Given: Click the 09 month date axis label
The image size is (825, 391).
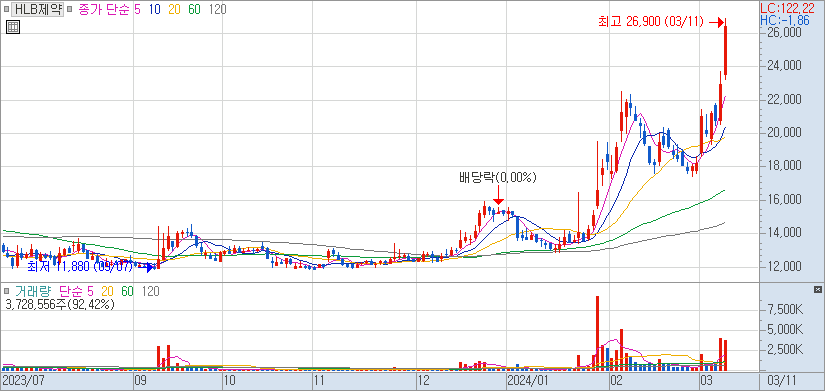Looking at the screenshot, I should tap(141, 380).
